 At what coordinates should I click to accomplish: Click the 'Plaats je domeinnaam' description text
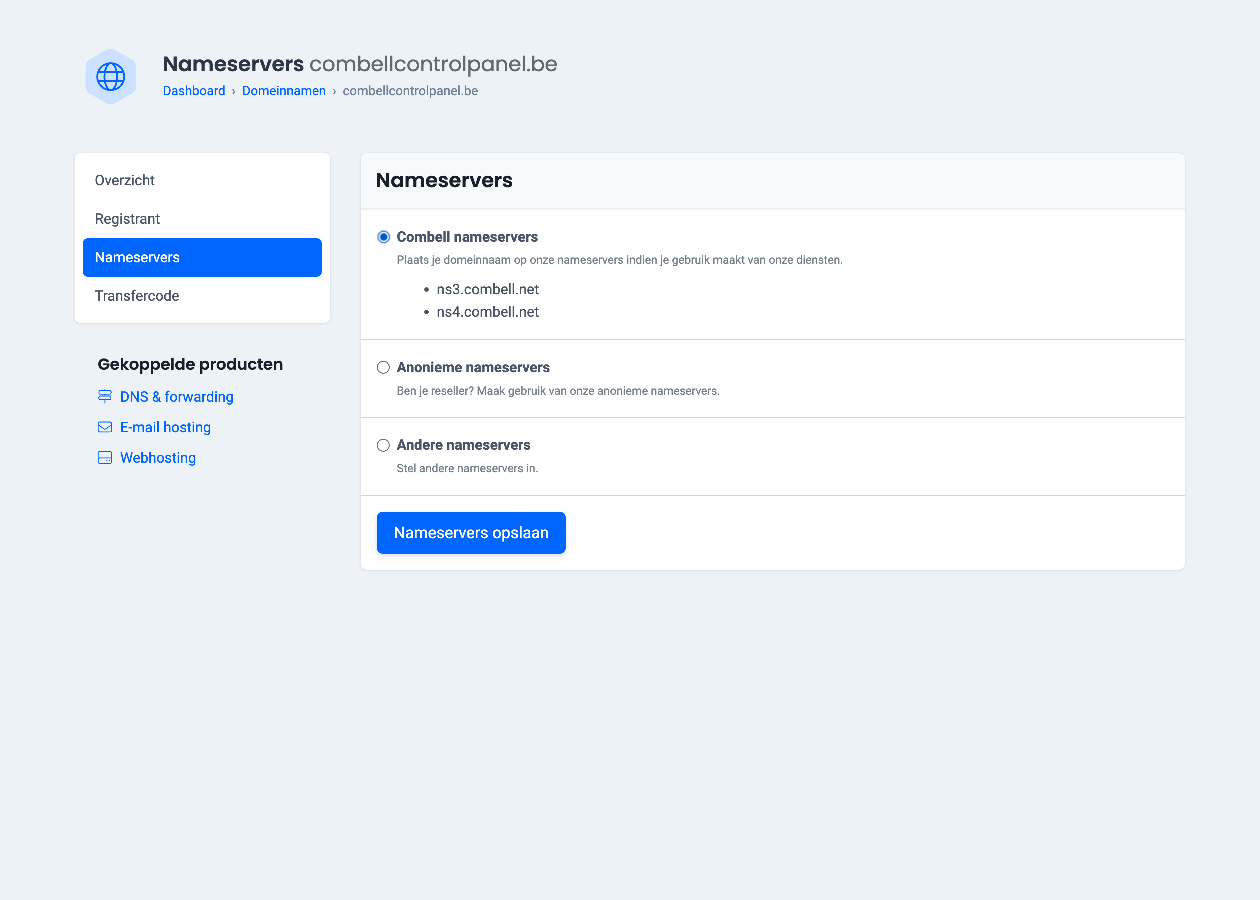[620, 260]
